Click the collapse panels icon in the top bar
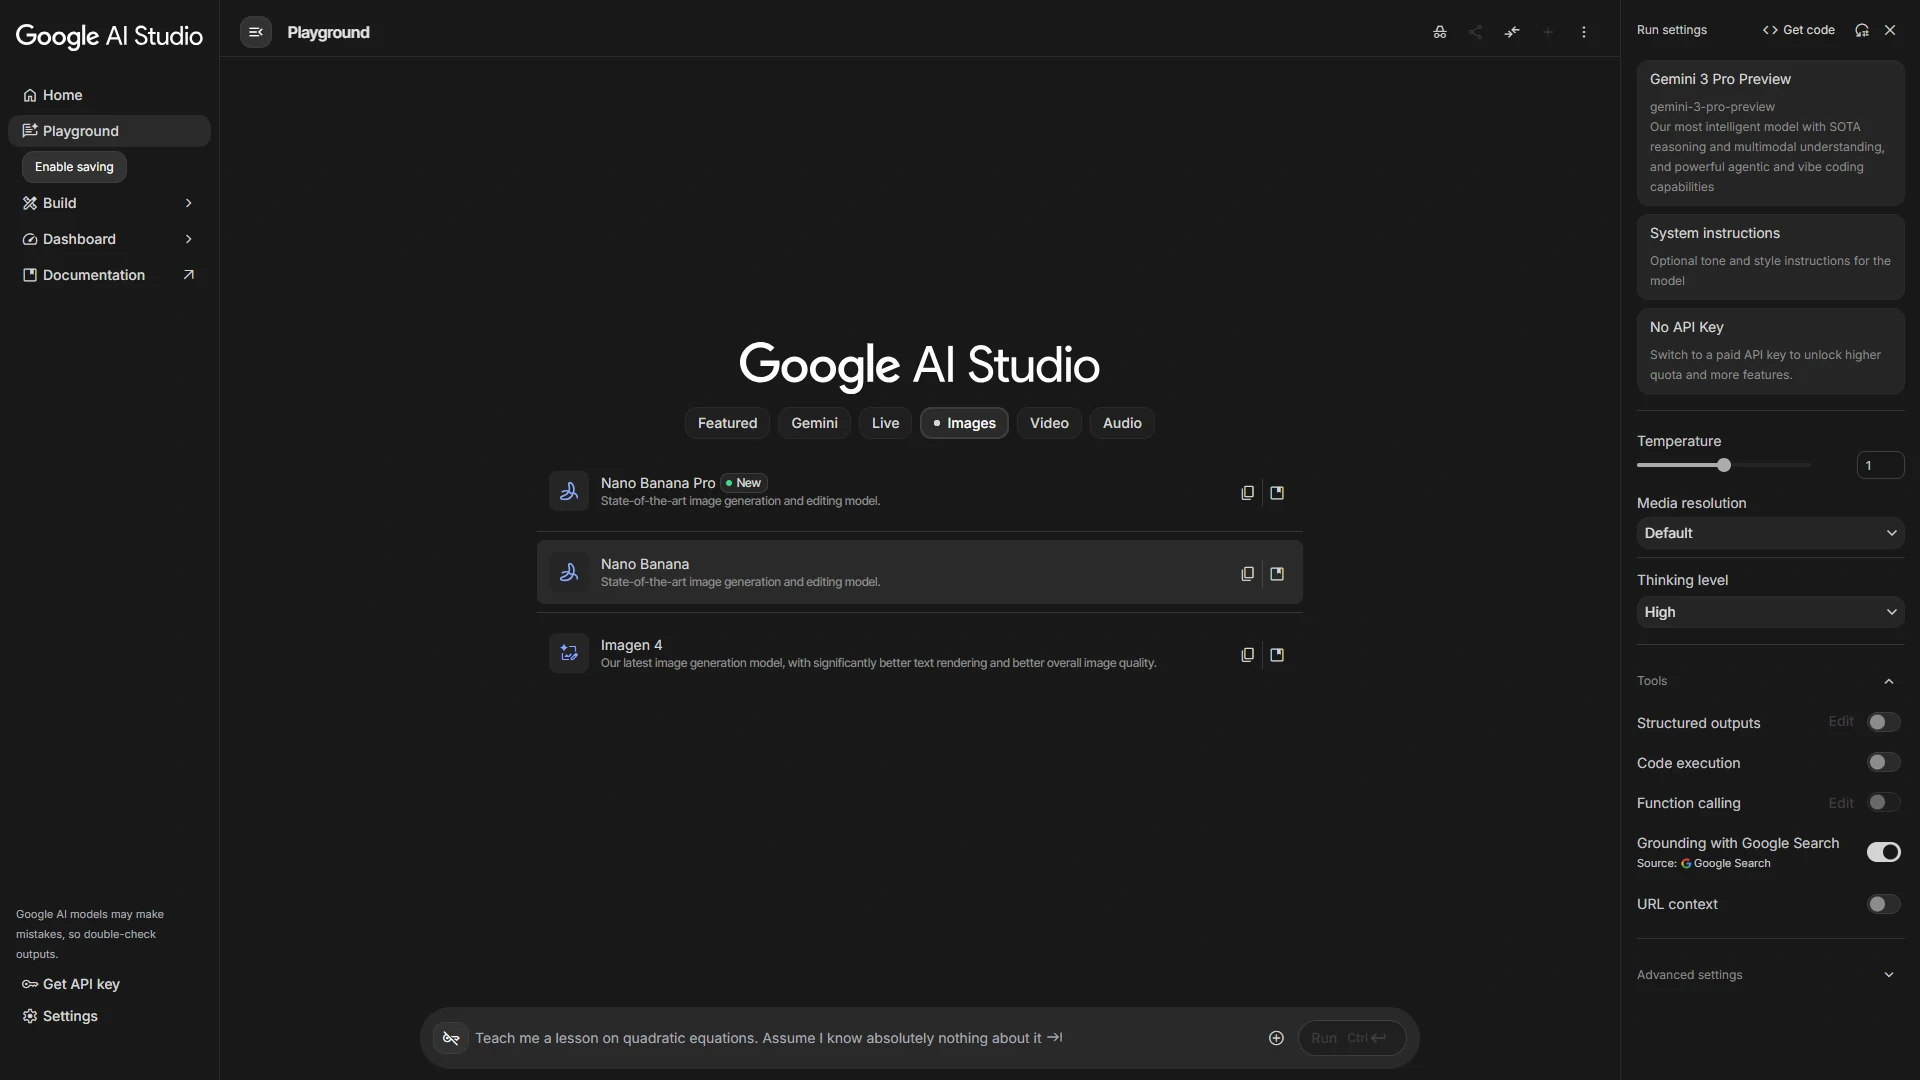This screenshot has width=1920, height=1080. (x=1512, y=31)
